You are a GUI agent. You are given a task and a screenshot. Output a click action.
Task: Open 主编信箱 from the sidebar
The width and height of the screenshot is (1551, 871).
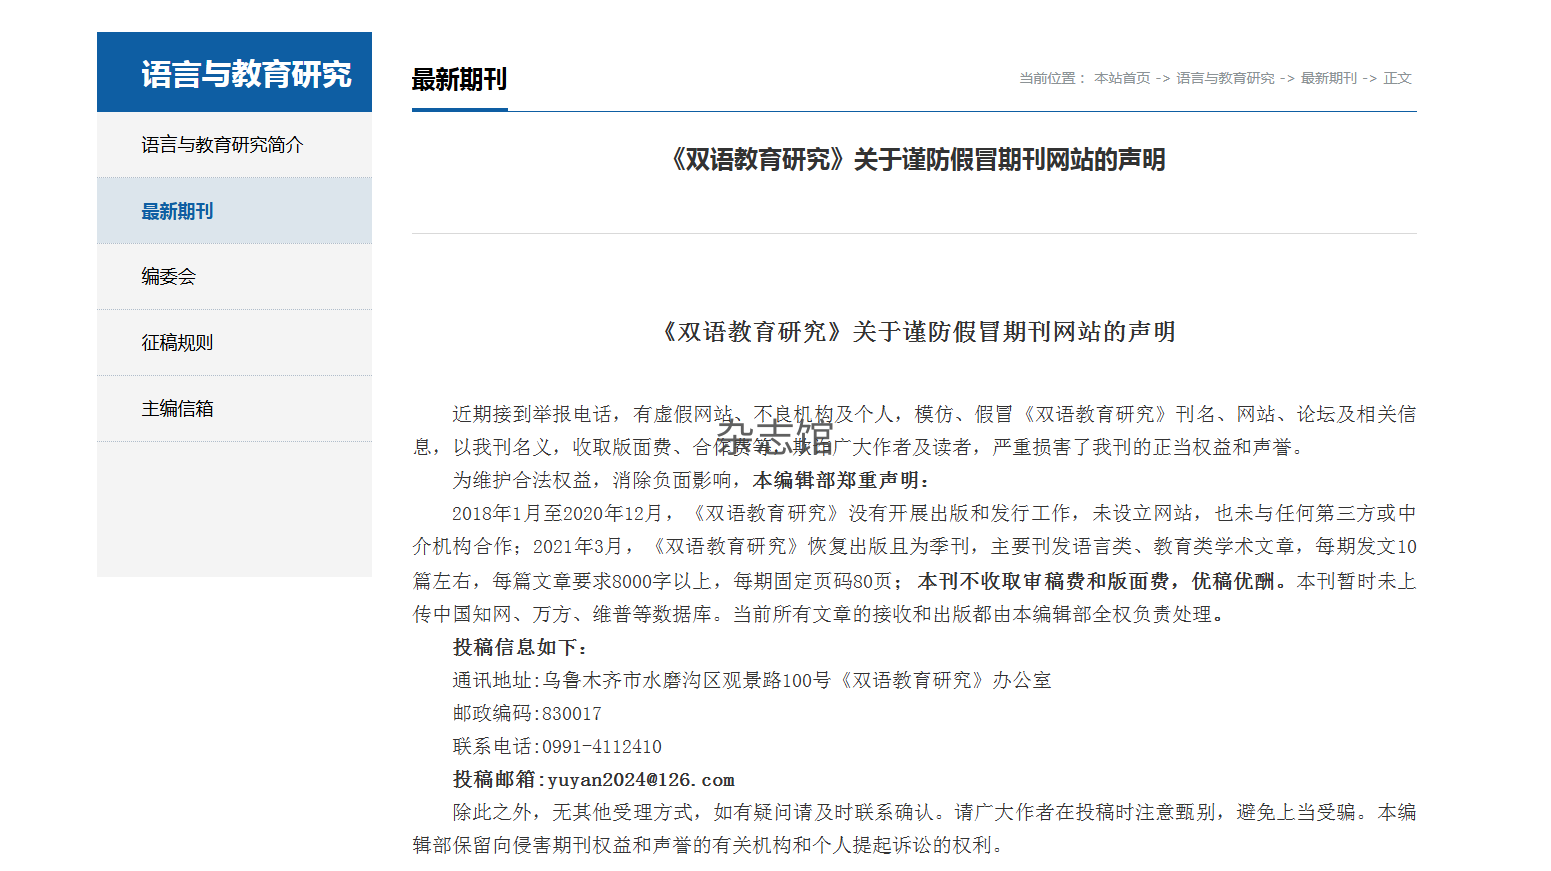[x=177, y=409]
